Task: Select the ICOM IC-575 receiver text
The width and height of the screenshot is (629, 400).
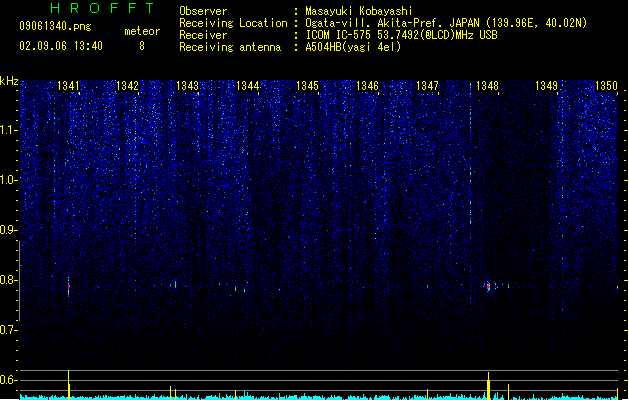Action: (x=402, y=35)
